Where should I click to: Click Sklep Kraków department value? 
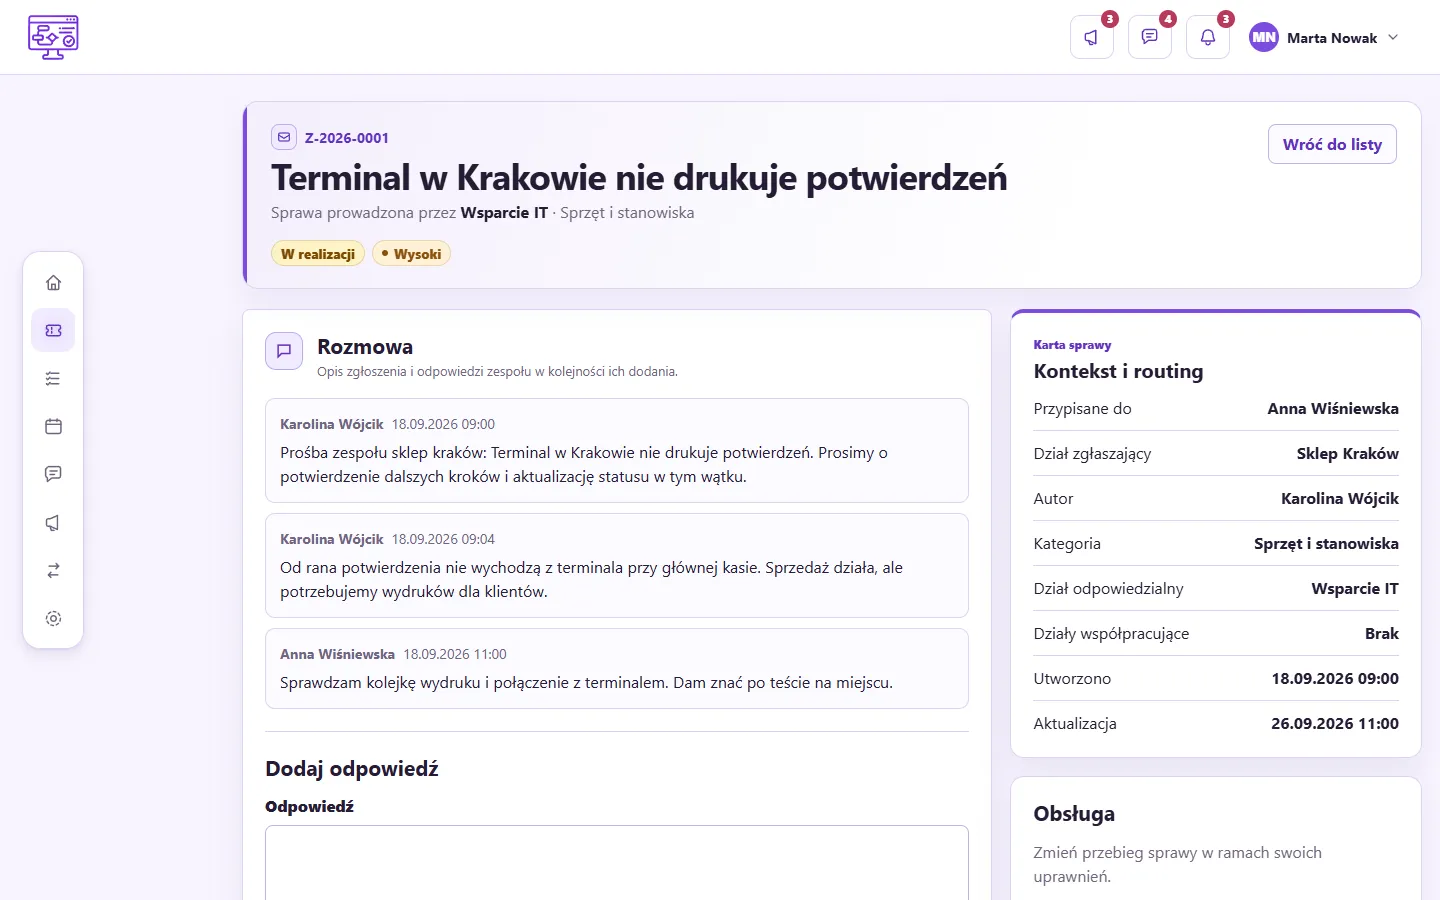pyautogui.click(x=1348, y=453)
